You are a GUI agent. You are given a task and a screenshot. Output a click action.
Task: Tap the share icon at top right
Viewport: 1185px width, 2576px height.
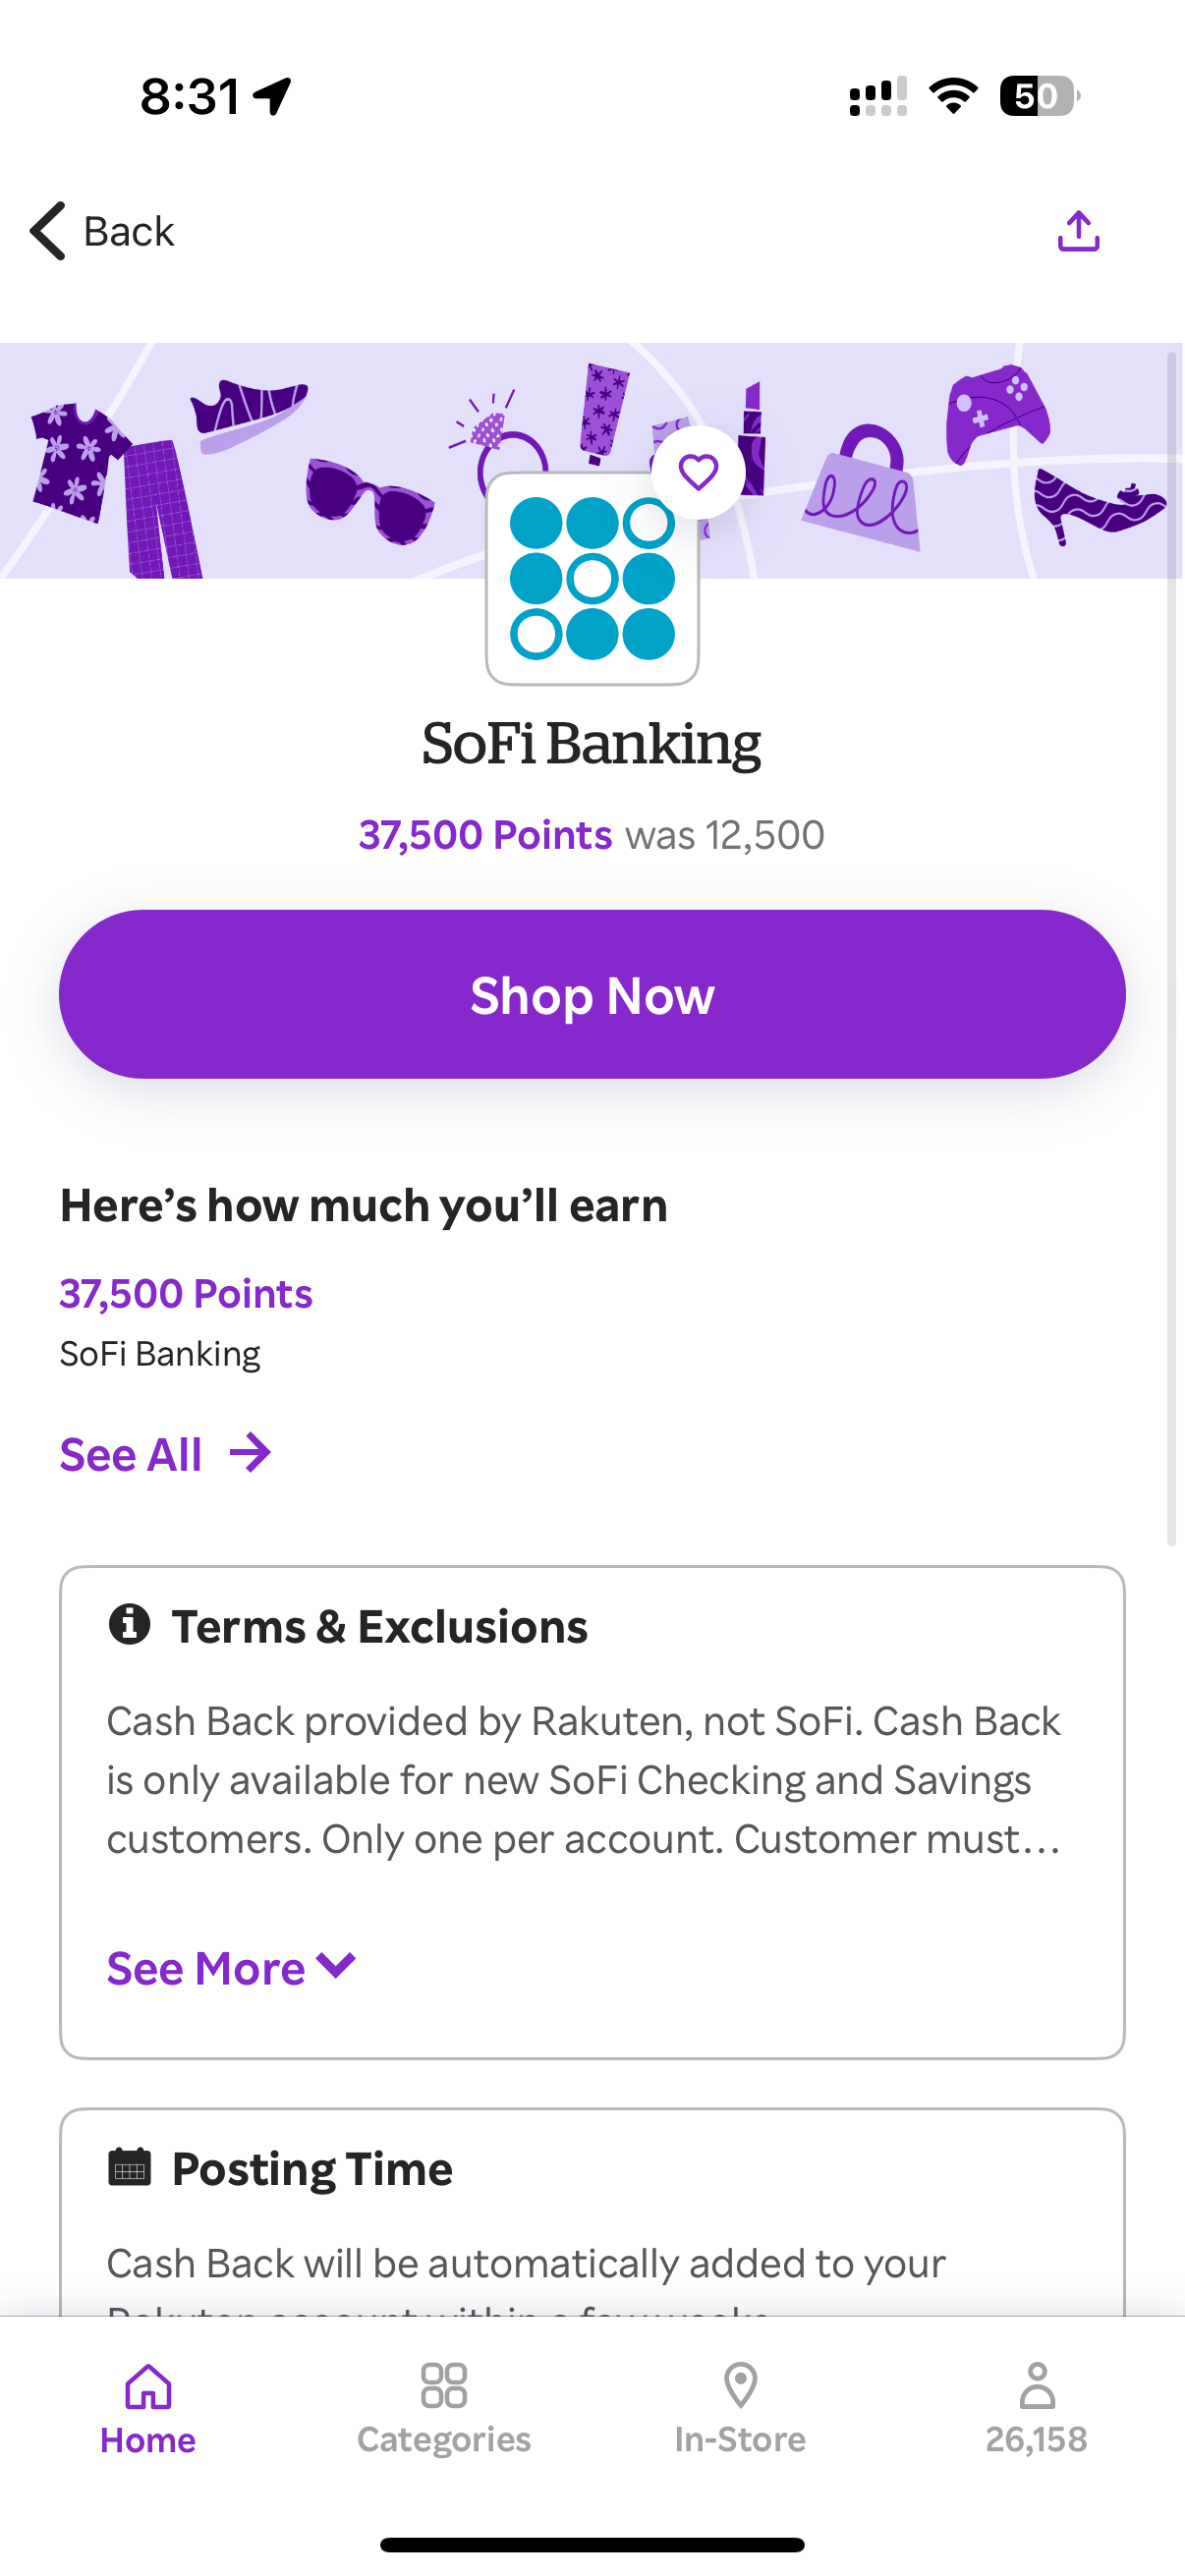(1078, 231)
